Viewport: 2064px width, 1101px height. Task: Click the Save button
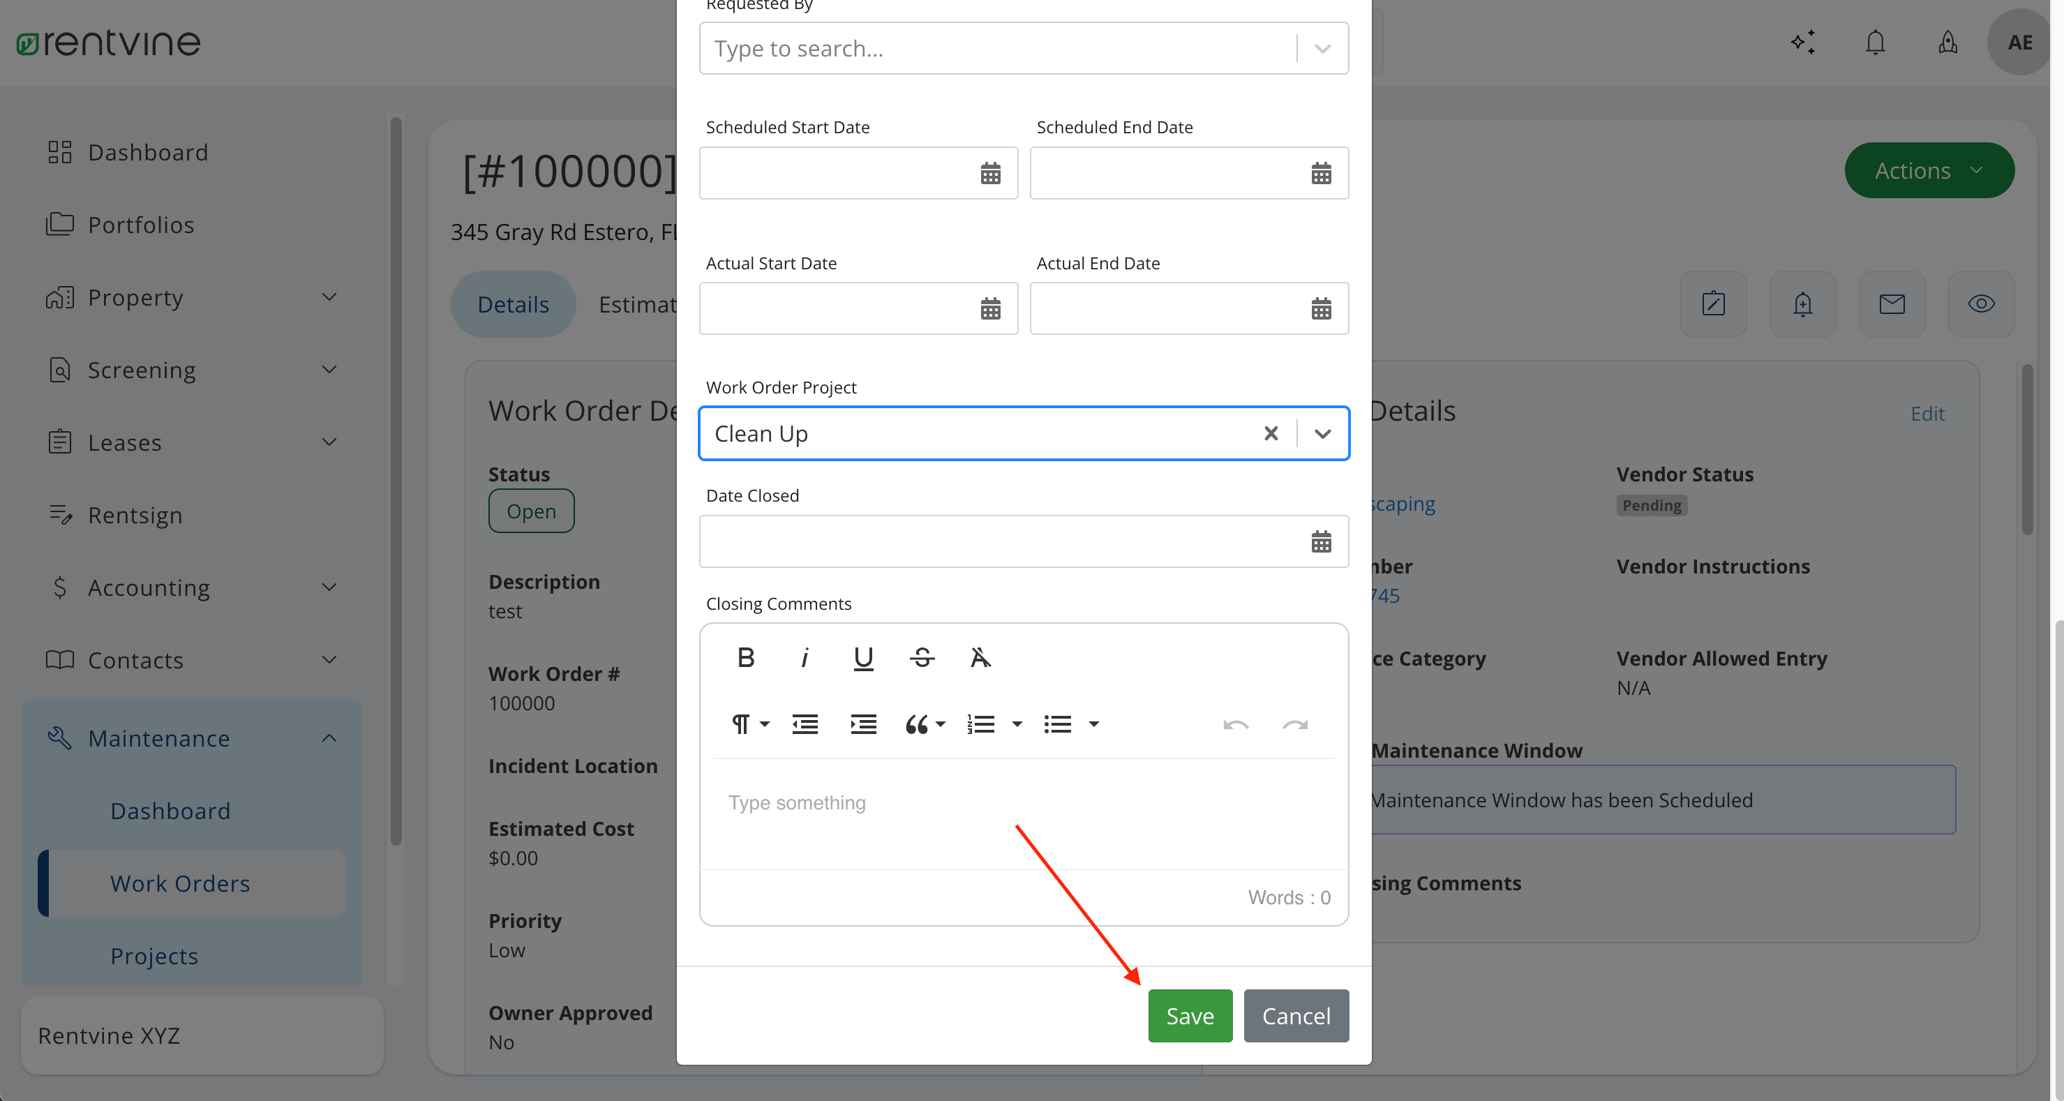click(x=1189, y=1015)
